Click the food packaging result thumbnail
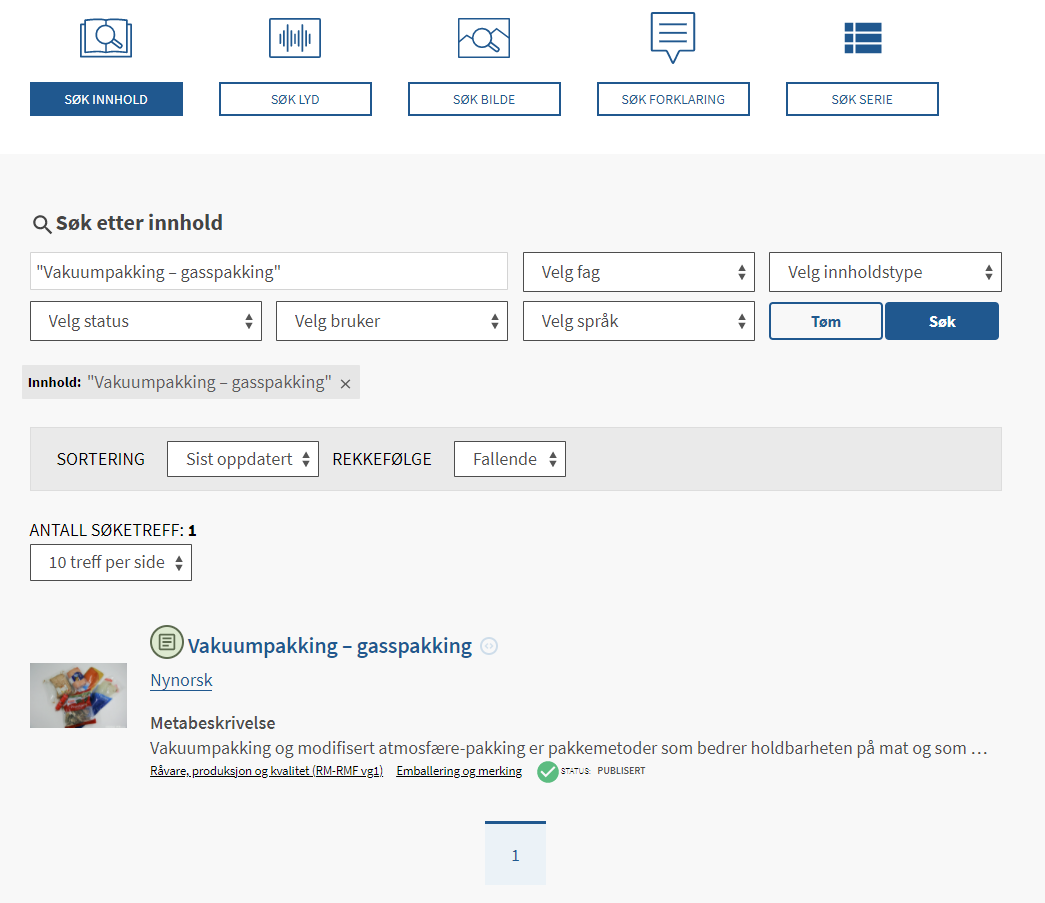This screenshot has height=903, width=1045. pos(79,696)
